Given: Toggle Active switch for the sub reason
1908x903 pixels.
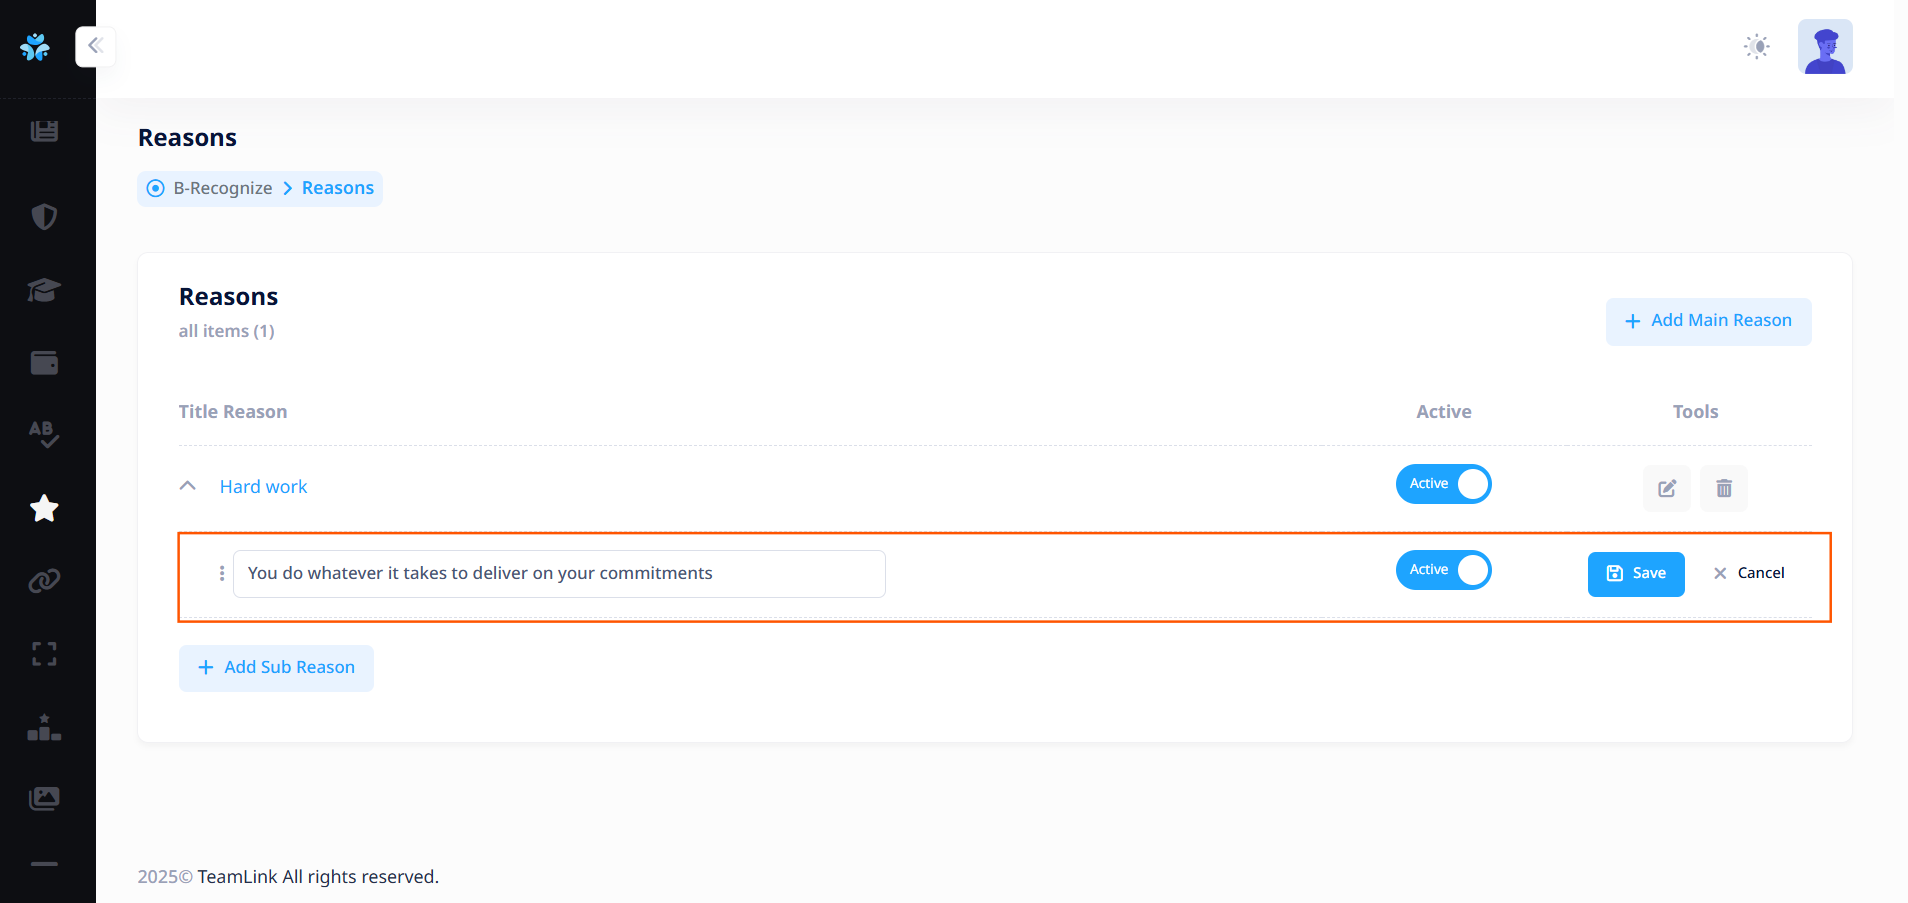Looking at the screenshot, I should [1443, 570].
